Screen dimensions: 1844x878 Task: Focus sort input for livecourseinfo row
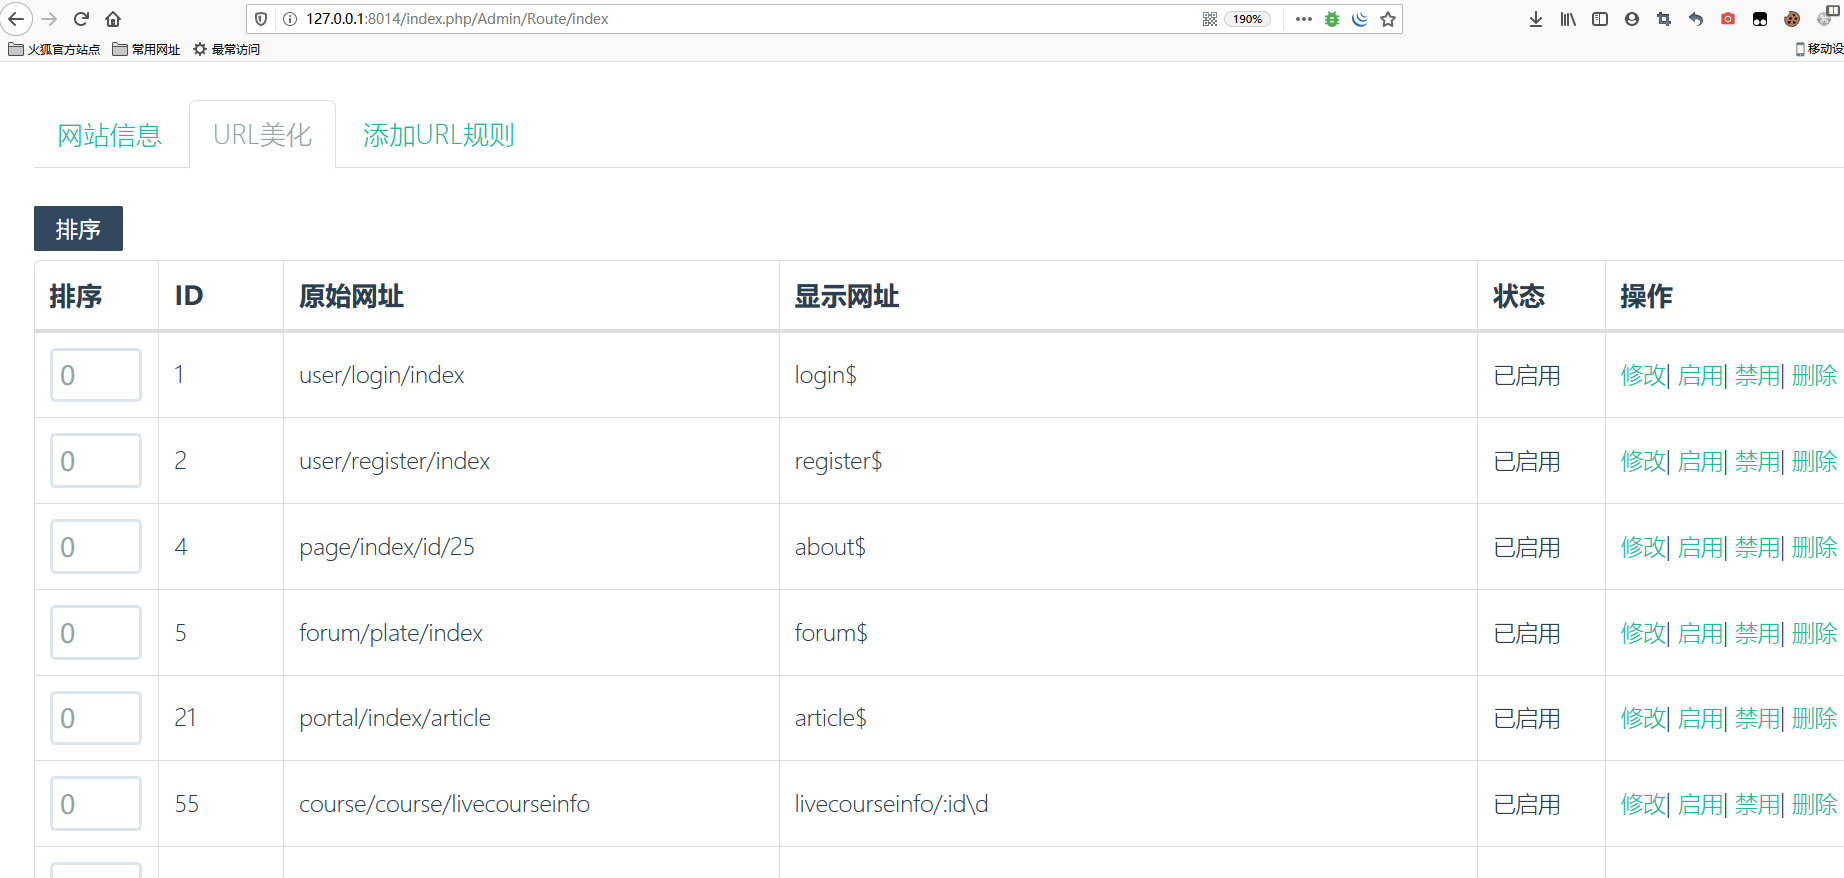tap(96, 804)
